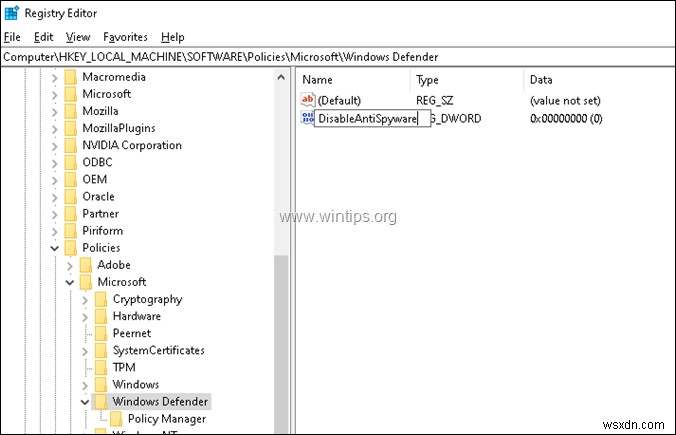The height and width of the screenshot is (435, 676).
Task: Select the Adobe folder icon
Action: pos(86,265)
